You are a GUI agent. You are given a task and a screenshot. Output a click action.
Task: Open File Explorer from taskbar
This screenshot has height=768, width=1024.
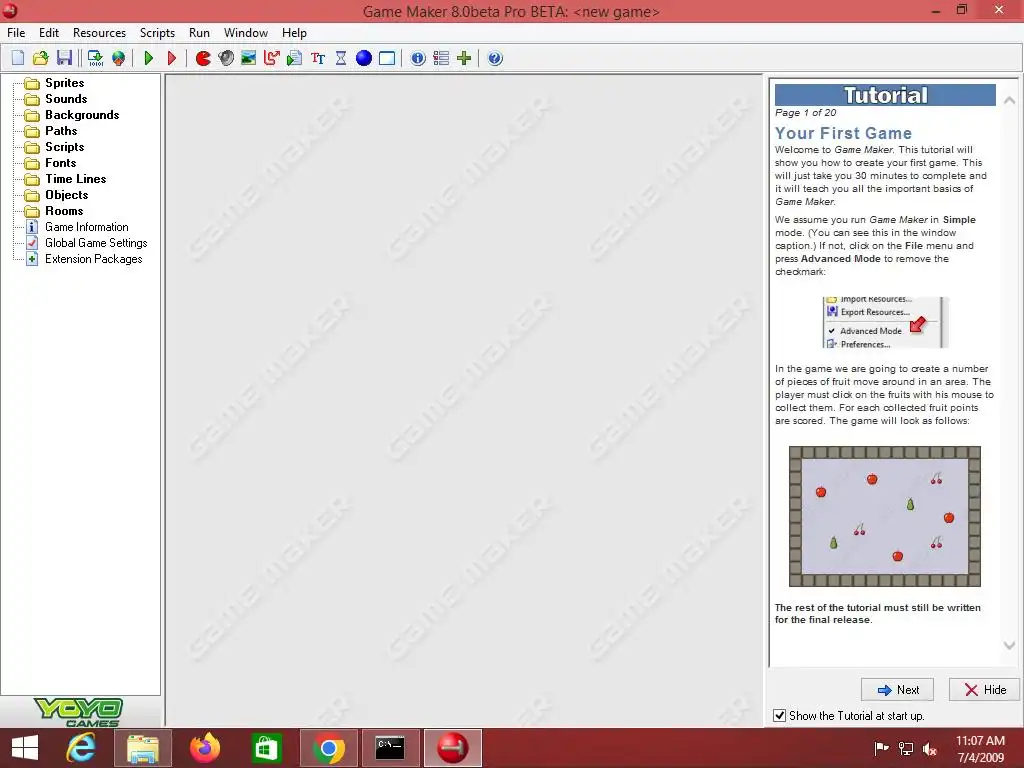143,748
